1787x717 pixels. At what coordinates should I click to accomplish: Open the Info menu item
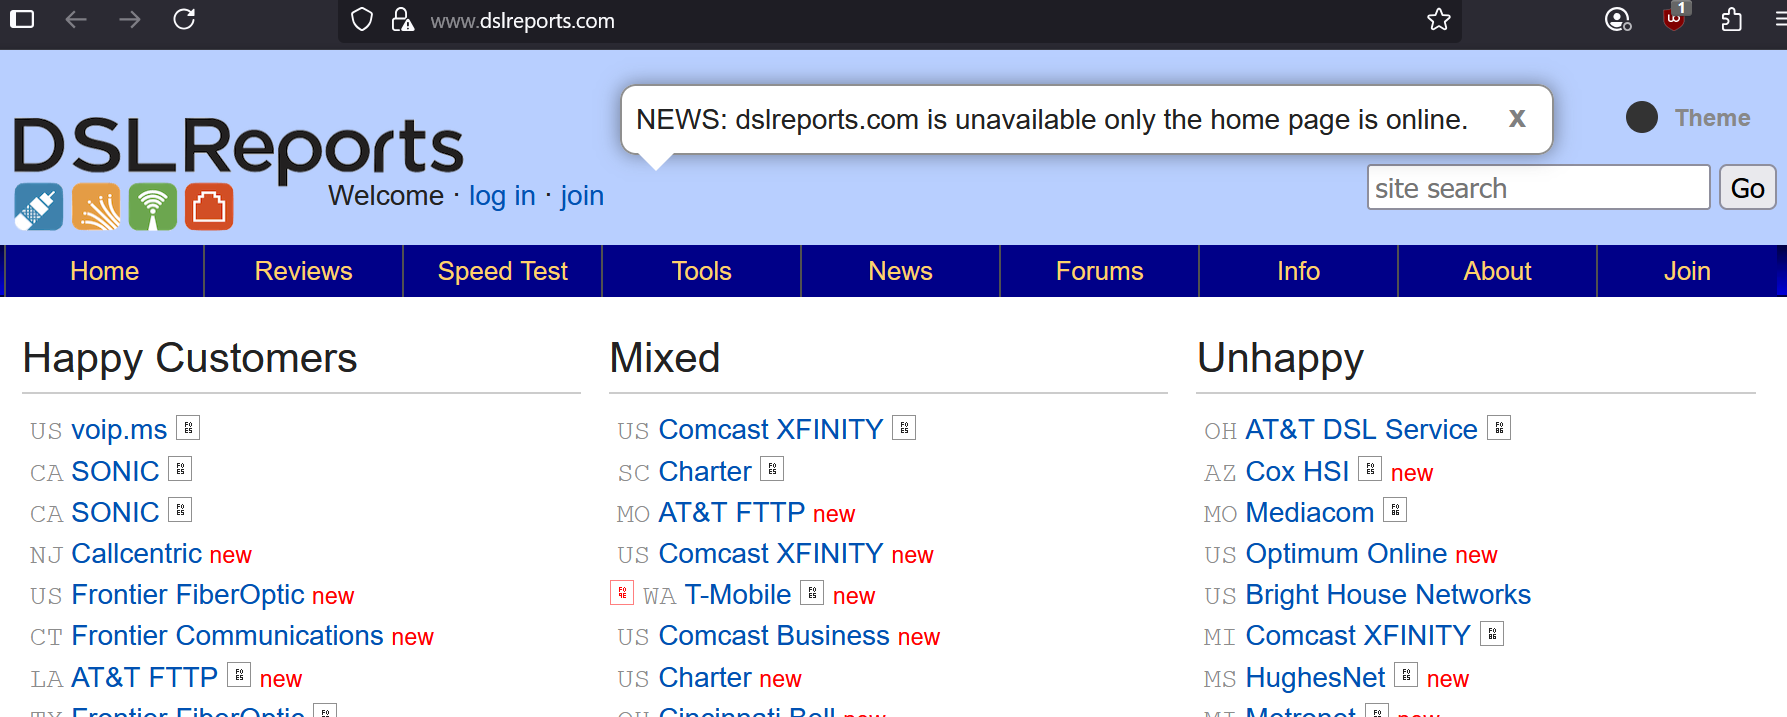click(1298, 271)
